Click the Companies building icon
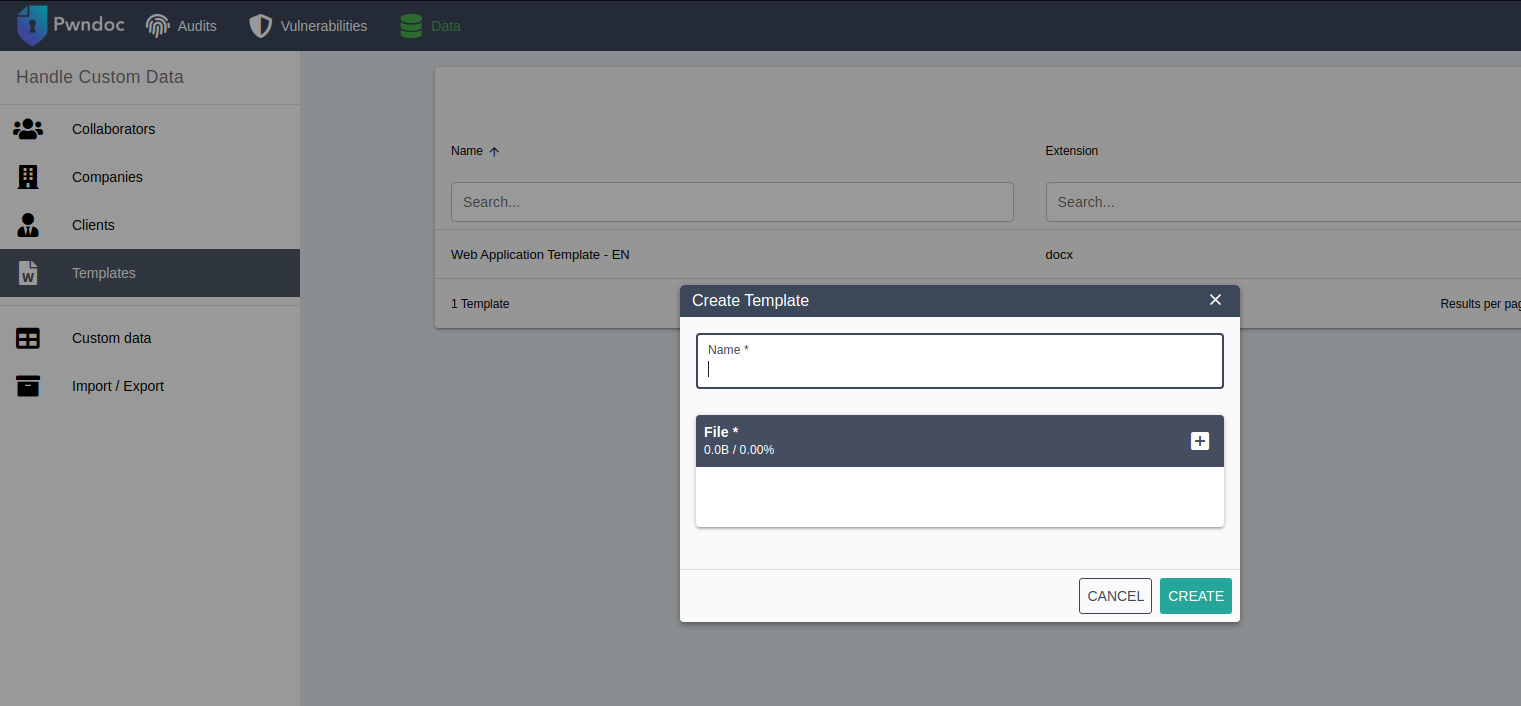The height and width of the screenshot is (706, 1521). coord(28,177)
